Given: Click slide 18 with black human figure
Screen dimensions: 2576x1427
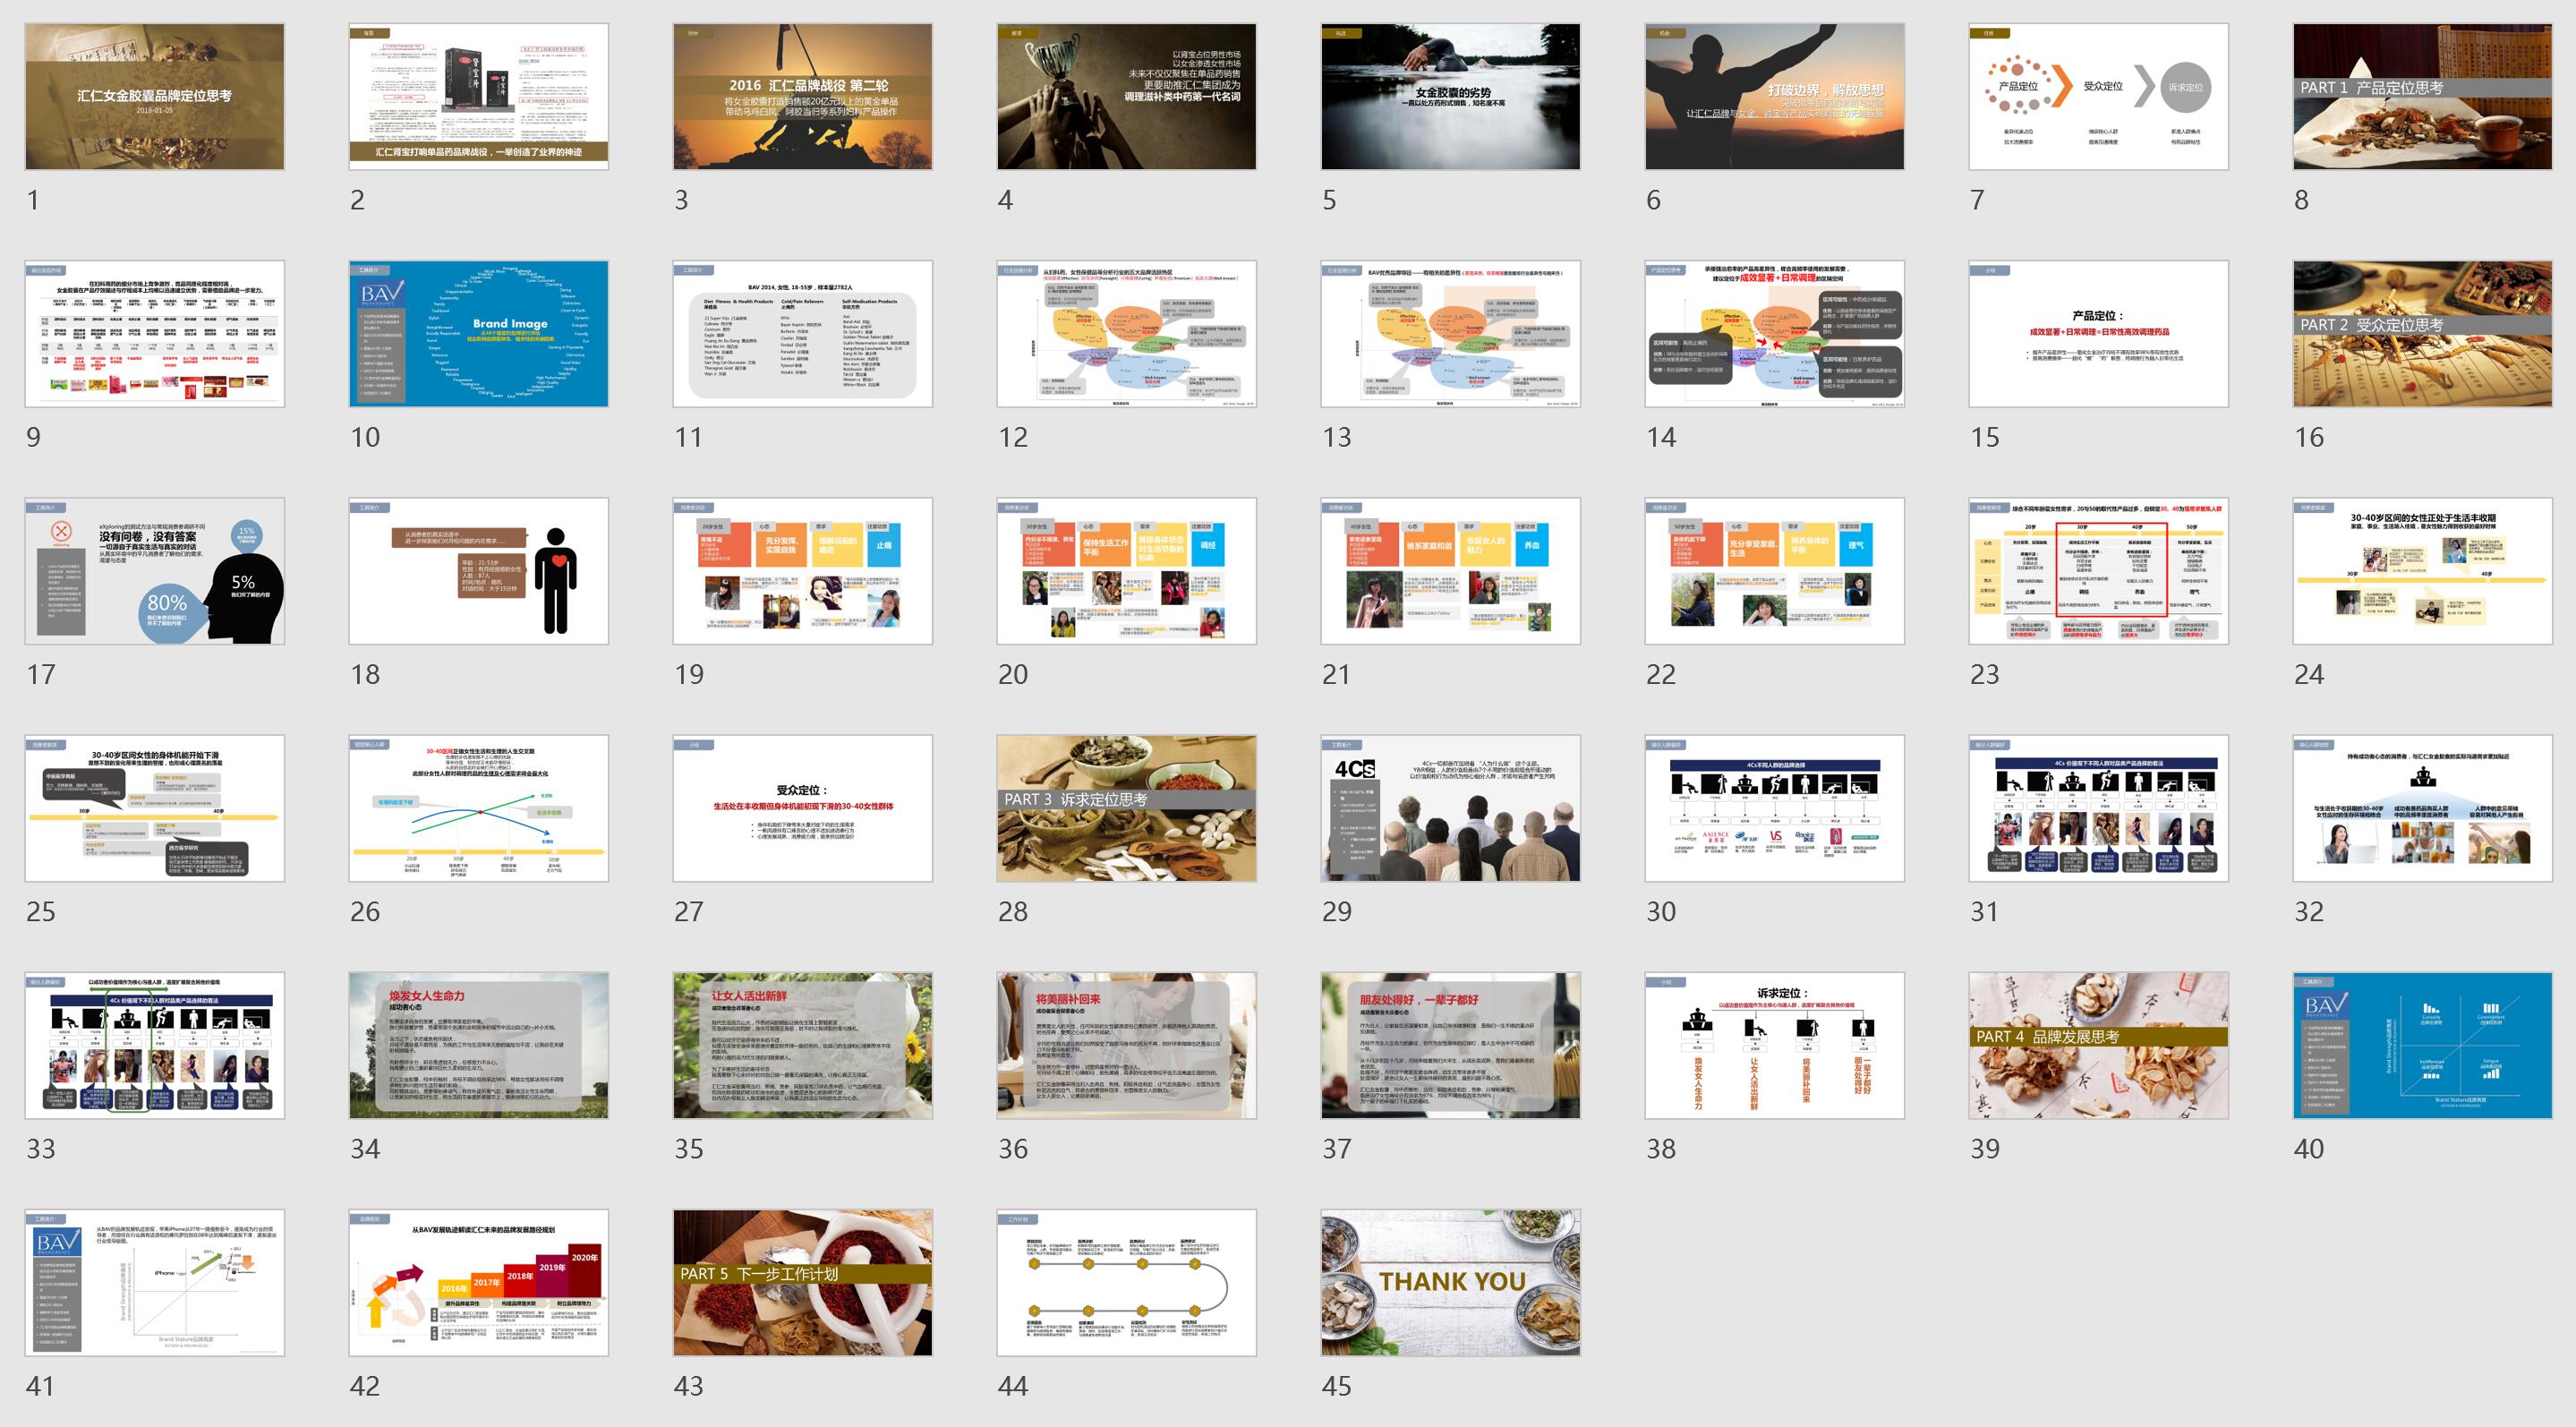Looking at the screenshot, I should click(478, 570).
